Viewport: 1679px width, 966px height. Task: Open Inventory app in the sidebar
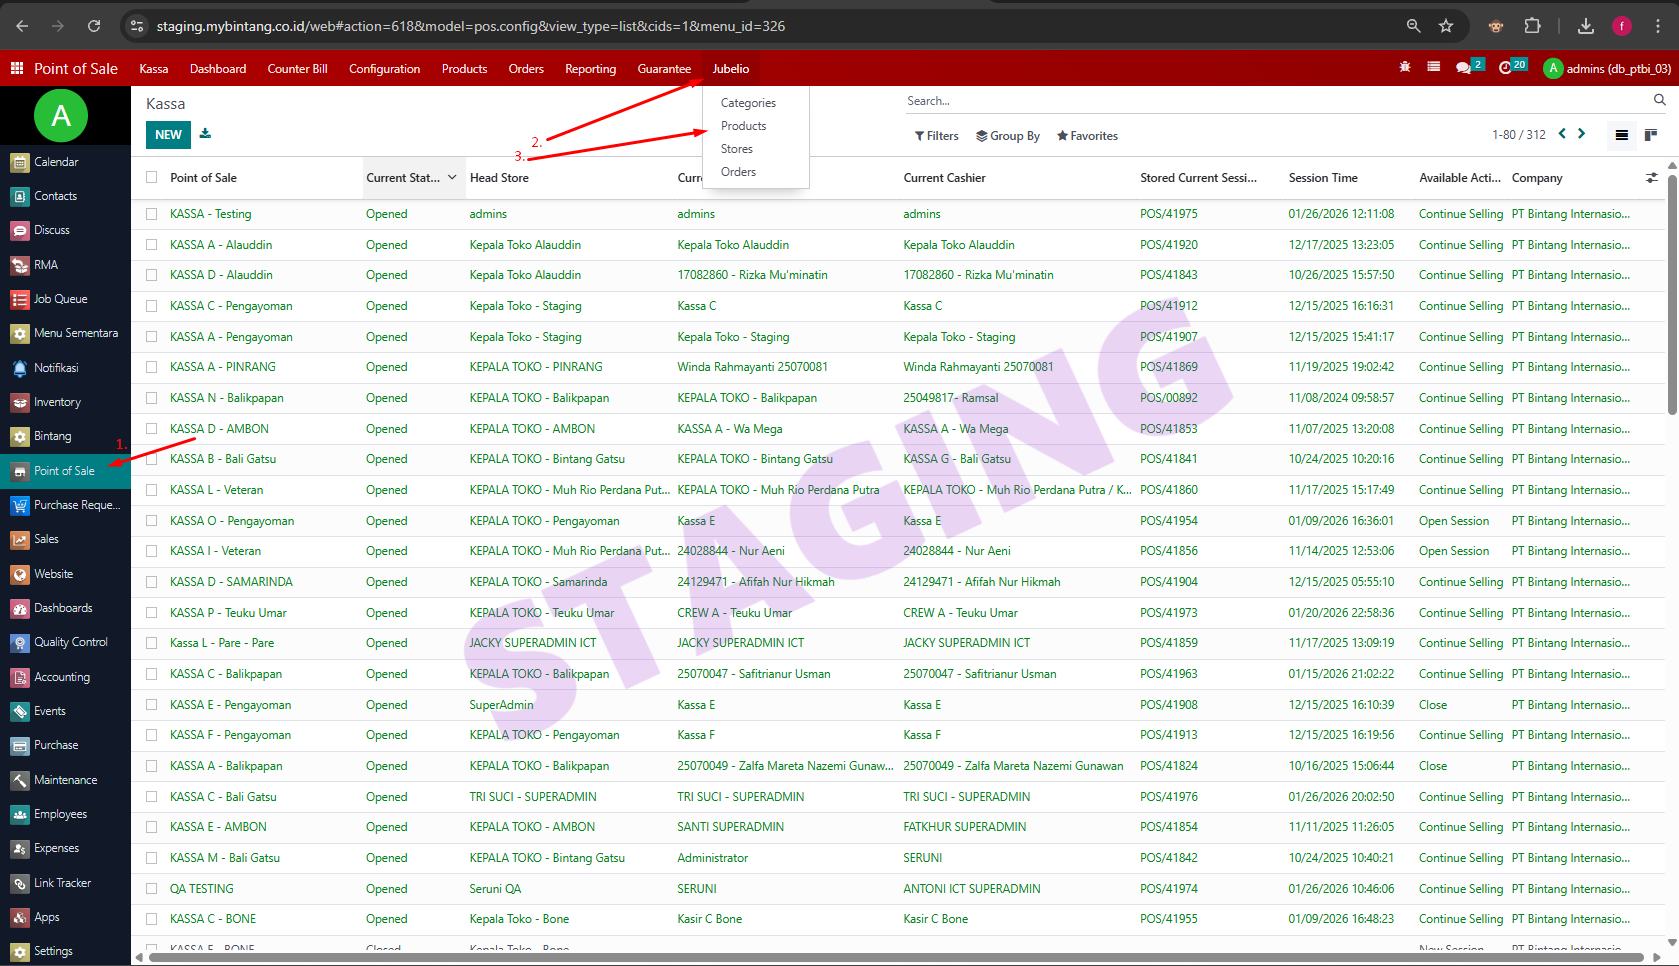(x=65, y=402)
